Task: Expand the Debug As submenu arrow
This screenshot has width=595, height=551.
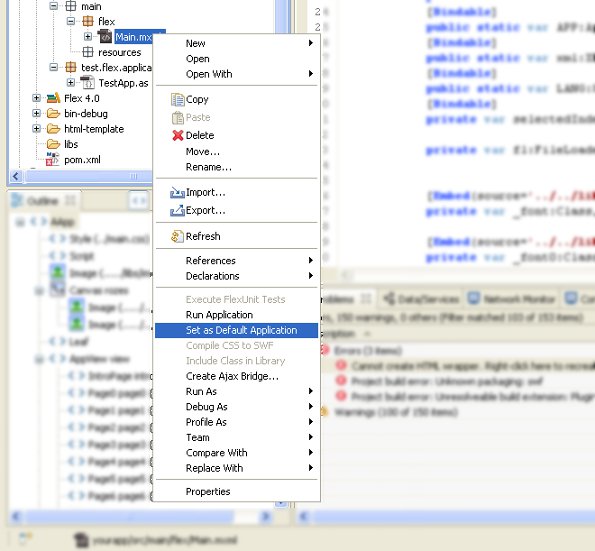Action: tap(311, 406)
